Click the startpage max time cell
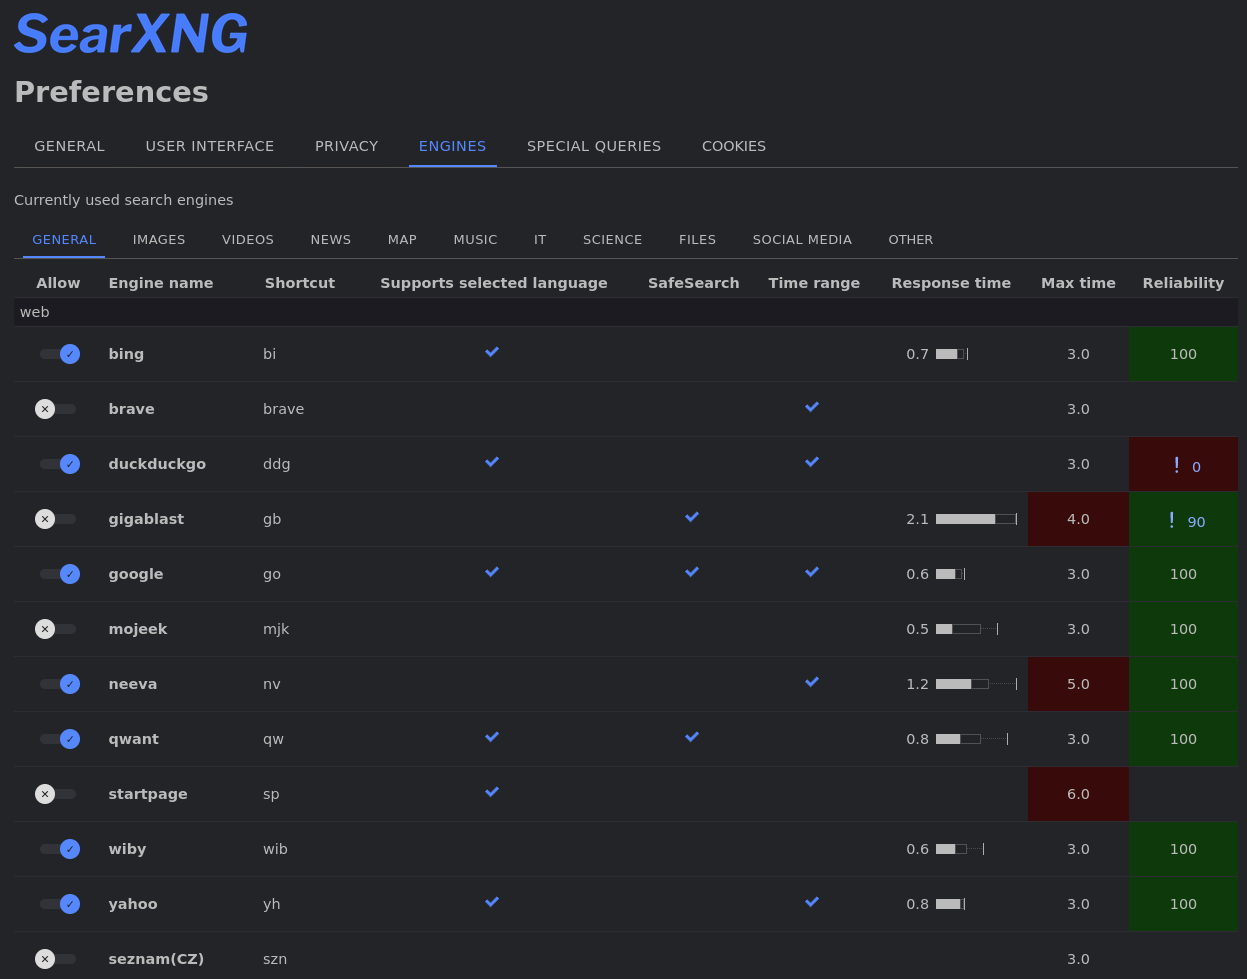The width and height of the screenshot is (1247, 979). (x=1078, y=794)
